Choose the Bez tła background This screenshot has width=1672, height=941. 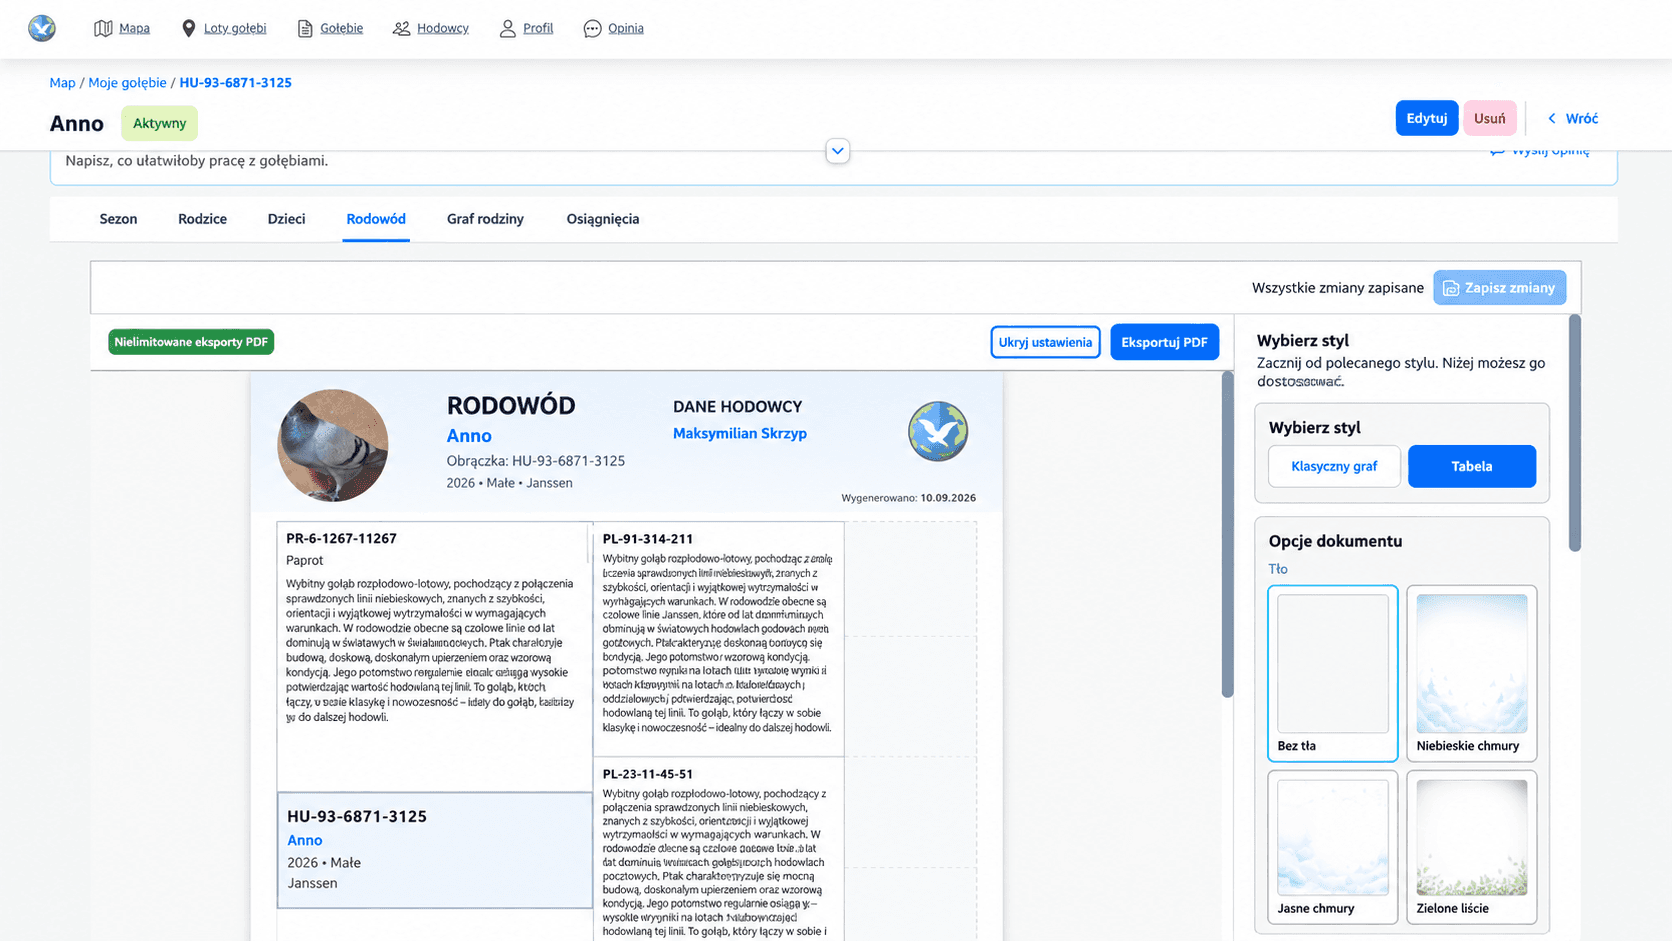click(1333, 673)
